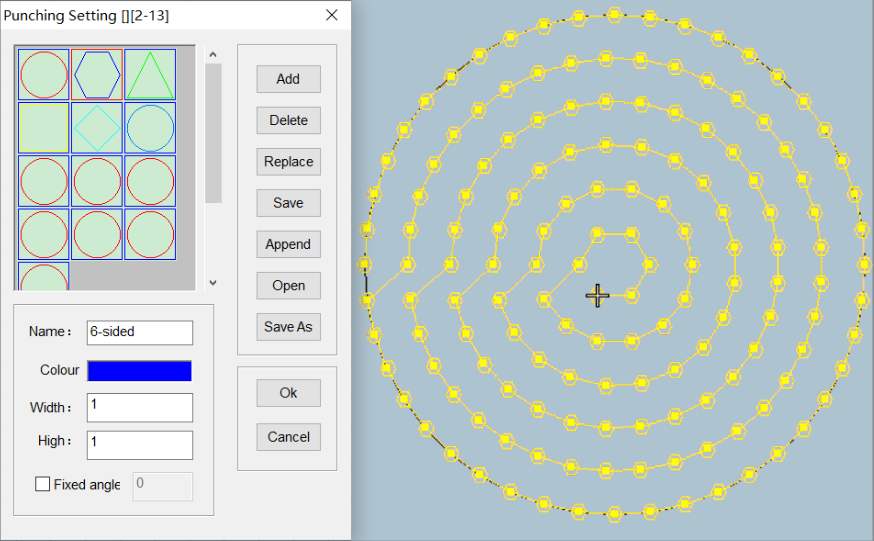Click the Save button
Image resolution: width=874 pixels, height=541 pixels.
coord(288,203)
